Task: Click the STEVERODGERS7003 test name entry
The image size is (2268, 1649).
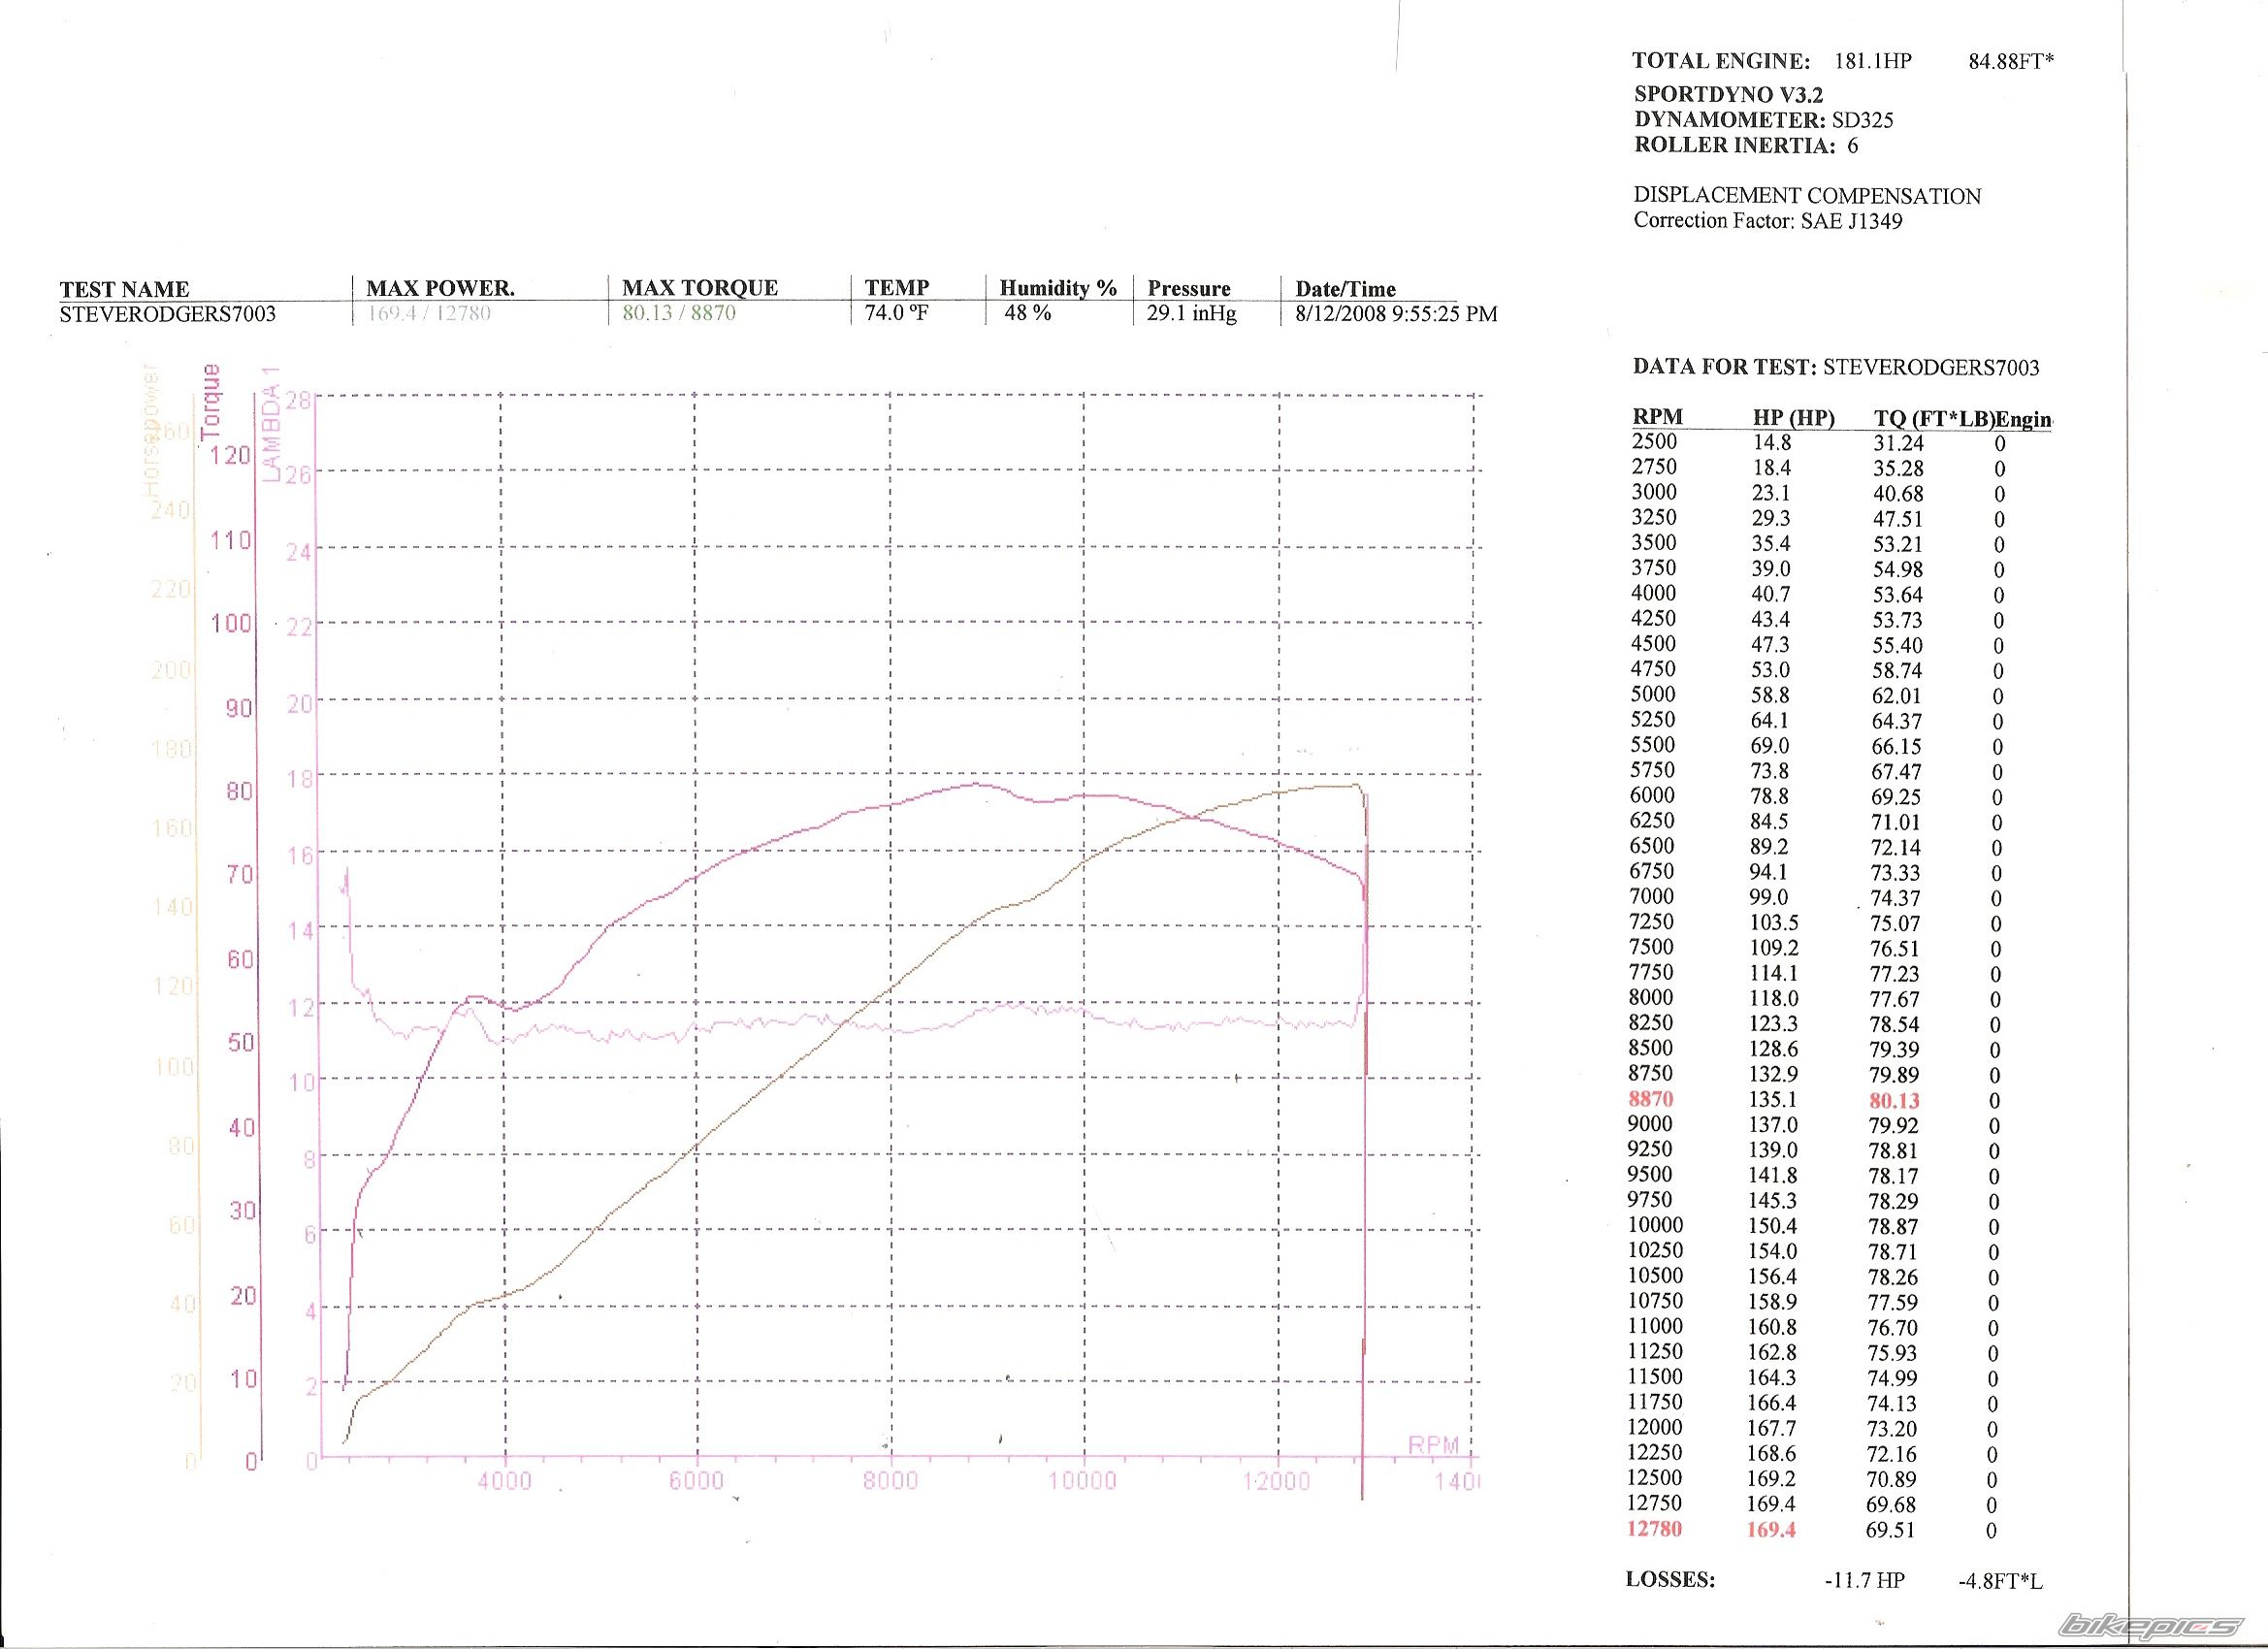Action: (x=167, y=314)
